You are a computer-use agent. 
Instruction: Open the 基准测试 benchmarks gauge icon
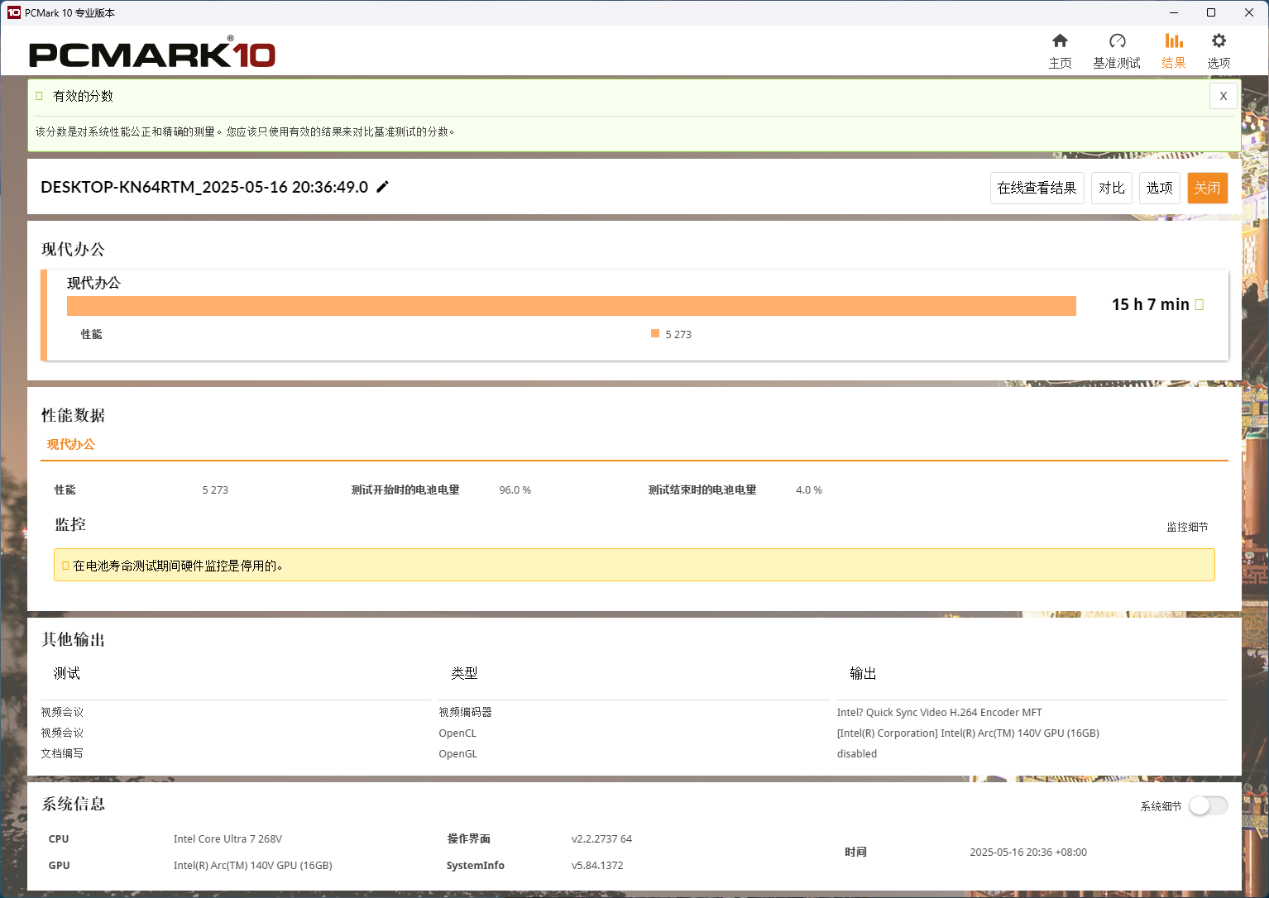click(x=1117, y=41)
